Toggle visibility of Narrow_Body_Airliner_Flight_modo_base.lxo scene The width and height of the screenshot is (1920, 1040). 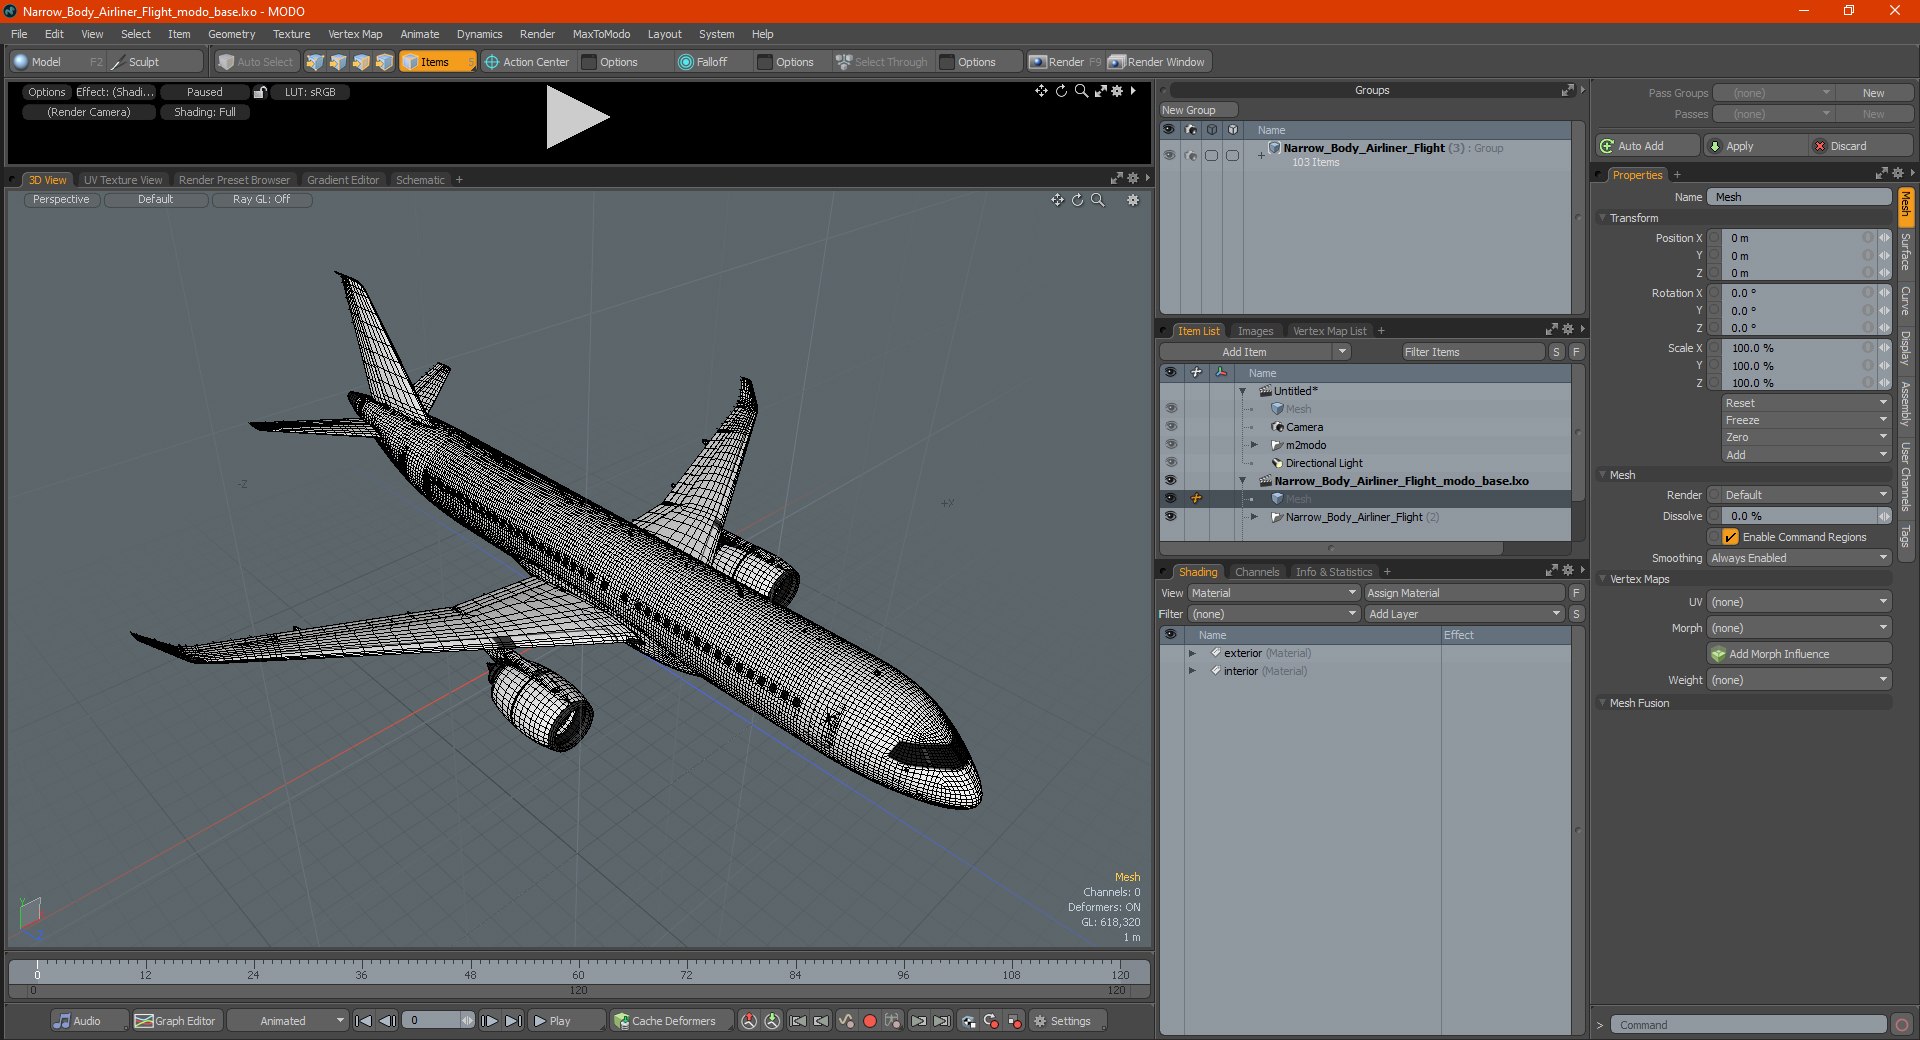click(x=1170, y=481)
